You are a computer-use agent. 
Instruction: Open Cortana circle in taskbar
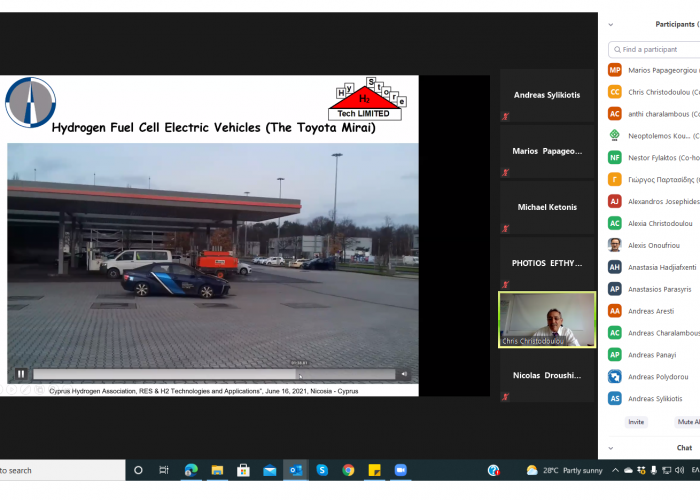click(138, 470)
